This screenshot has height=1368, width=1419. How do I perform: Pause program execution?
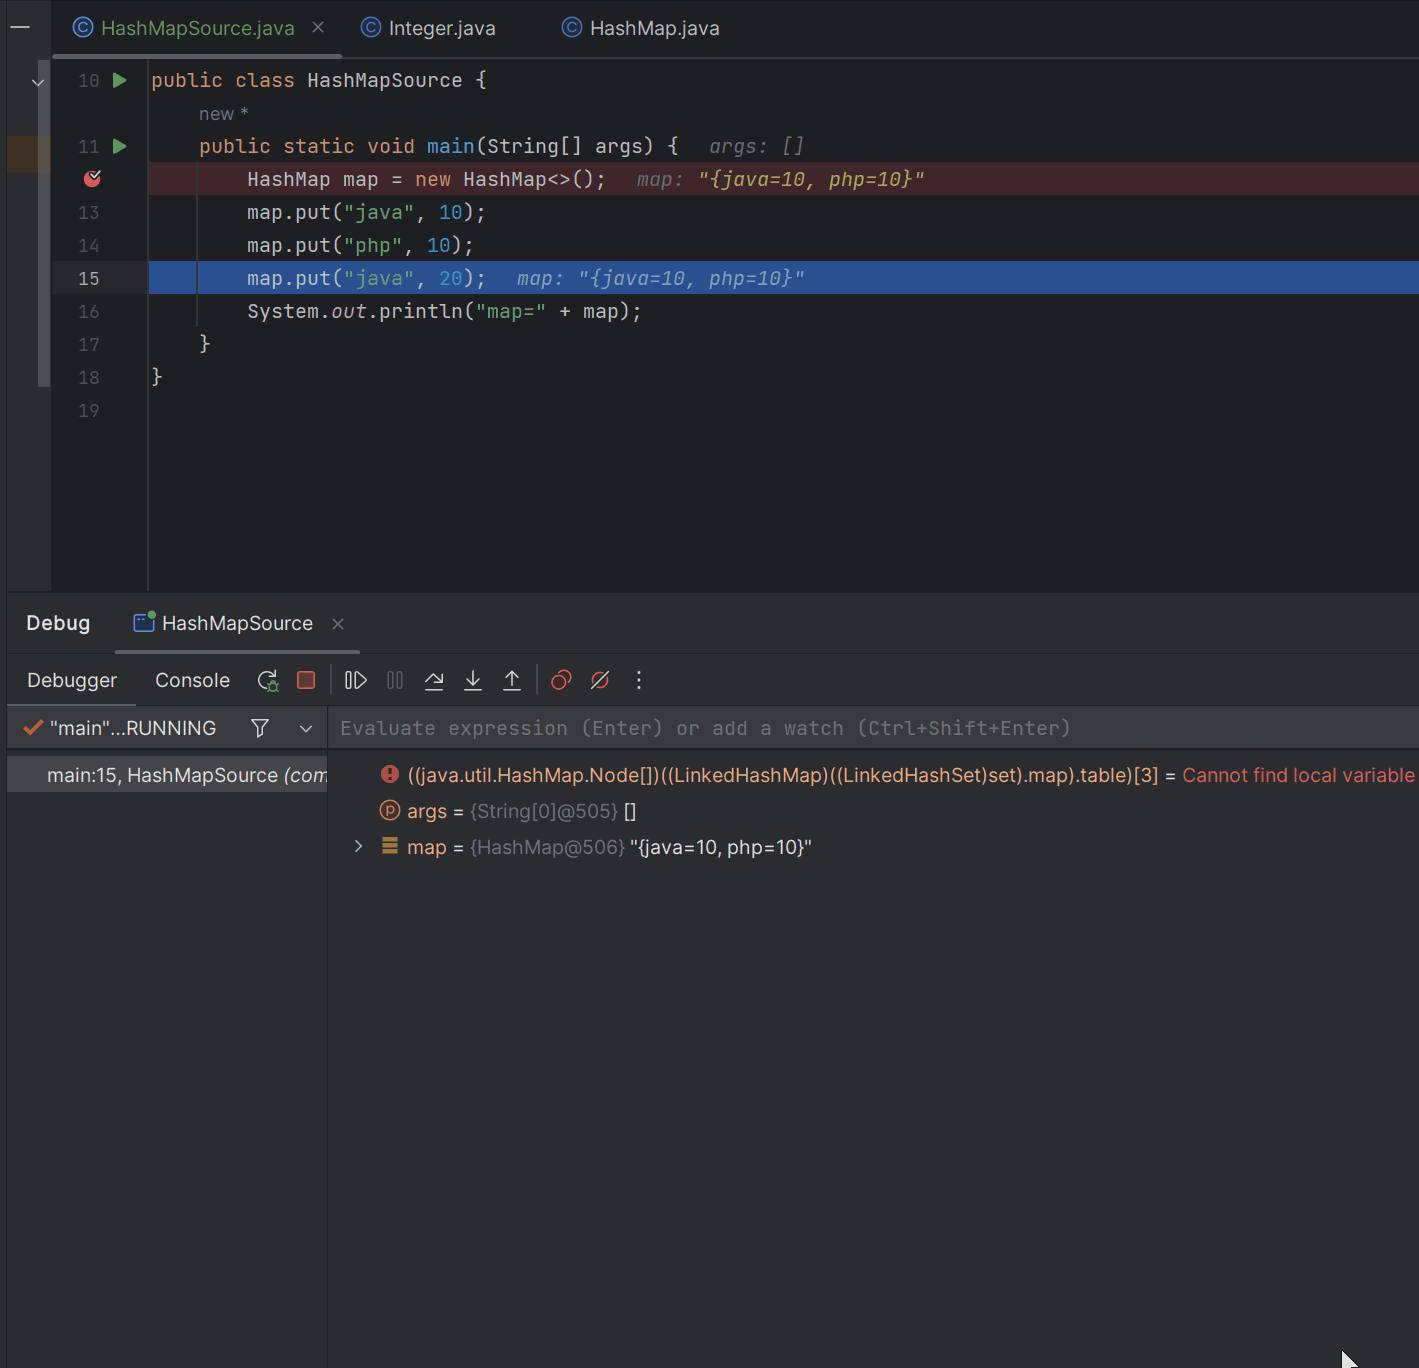click(x=395, y=680)
